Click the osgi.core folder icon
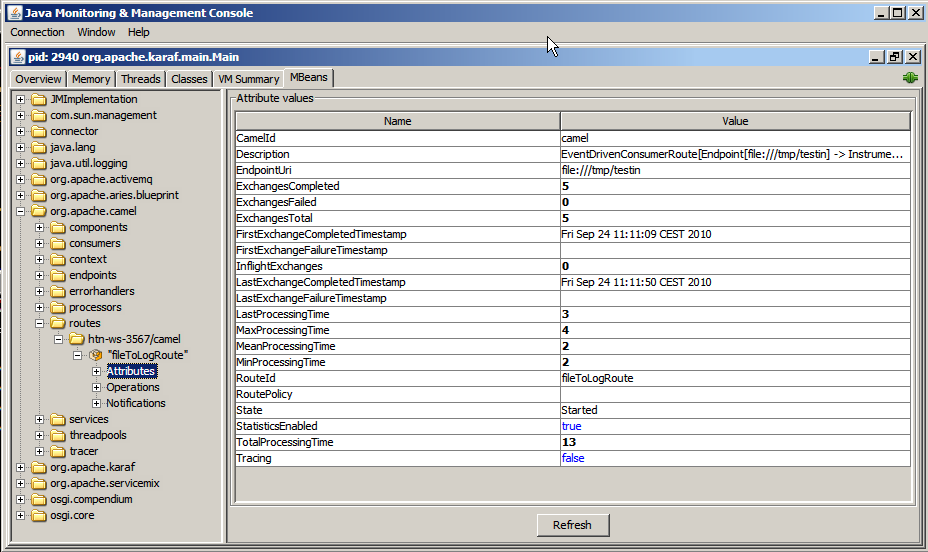Viewport: 928px width, 552px height. click(39, 515)
